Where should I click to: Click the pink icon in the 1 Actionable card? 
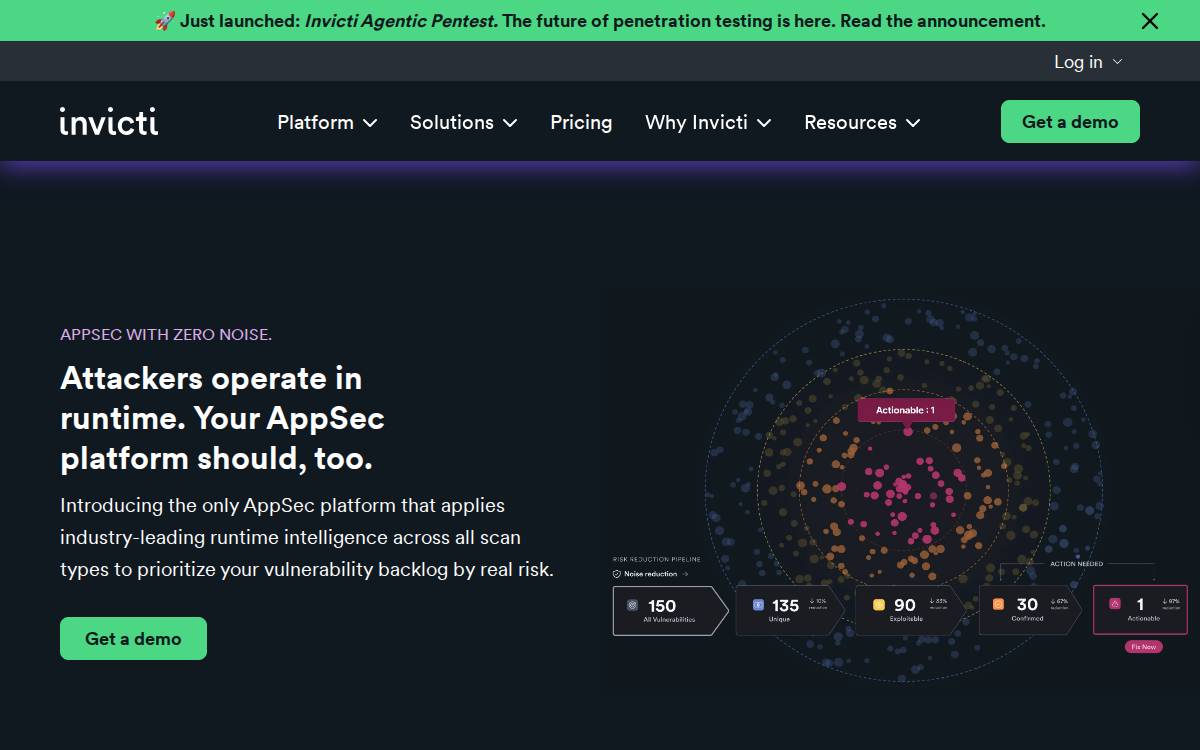point(1115,604)
